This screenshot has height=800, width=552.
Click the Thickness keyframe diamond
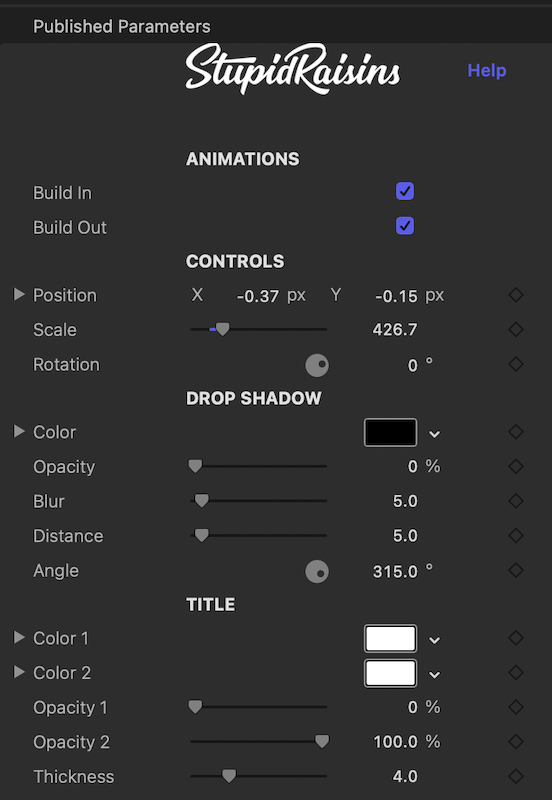516,777
